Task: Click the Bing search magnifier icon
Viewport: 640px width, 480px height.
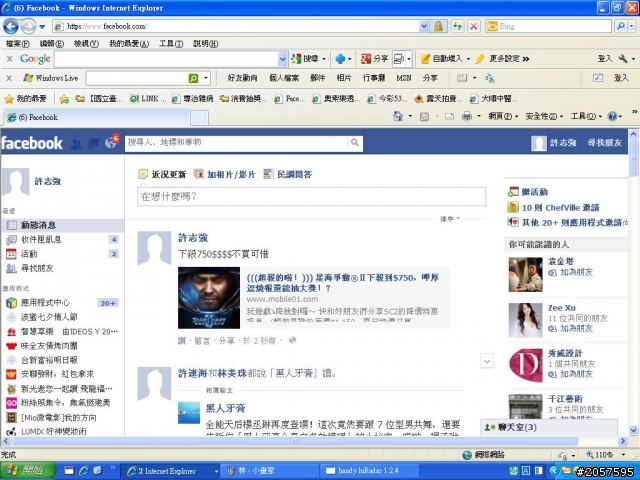Action: 621,27
